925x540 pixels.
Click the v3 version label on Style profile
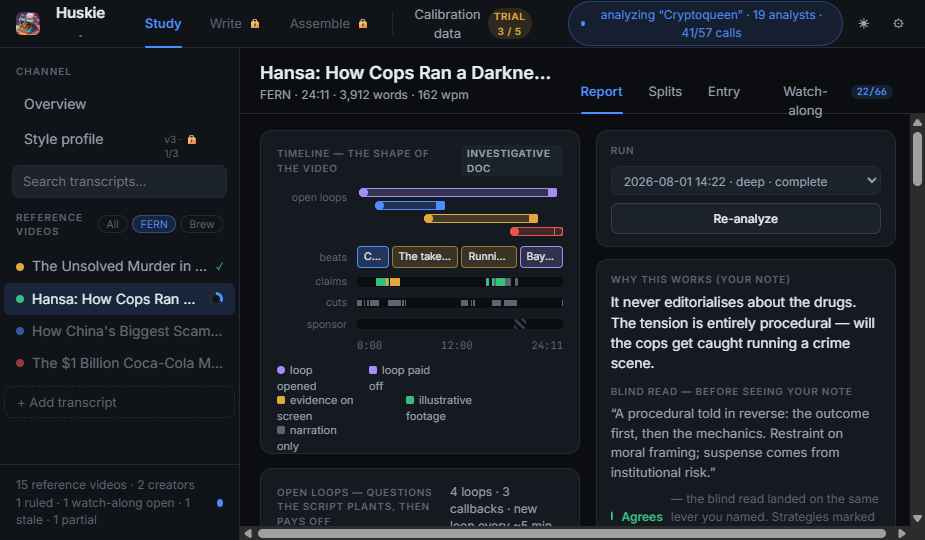coord(170,140)
